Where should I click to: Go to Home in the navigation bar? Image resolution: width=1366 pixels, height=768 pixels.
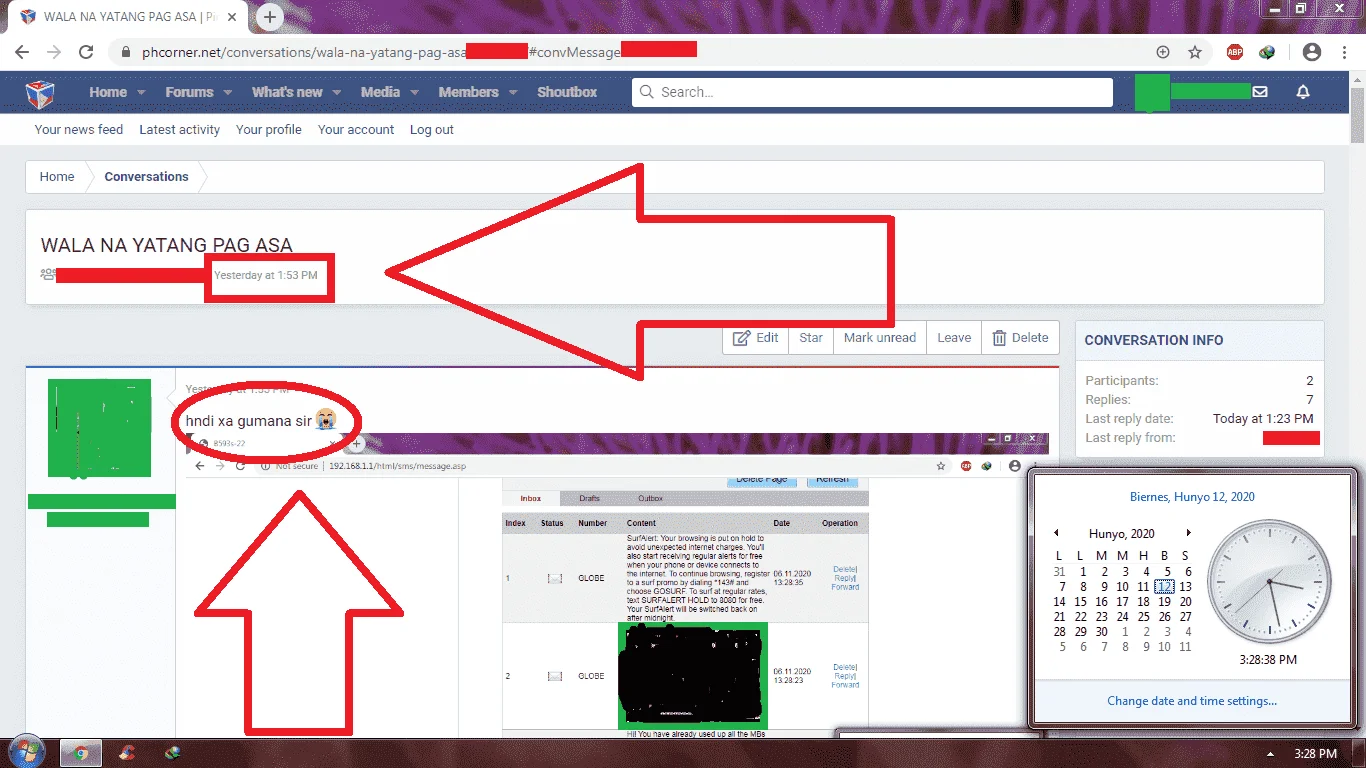[108, 92]
